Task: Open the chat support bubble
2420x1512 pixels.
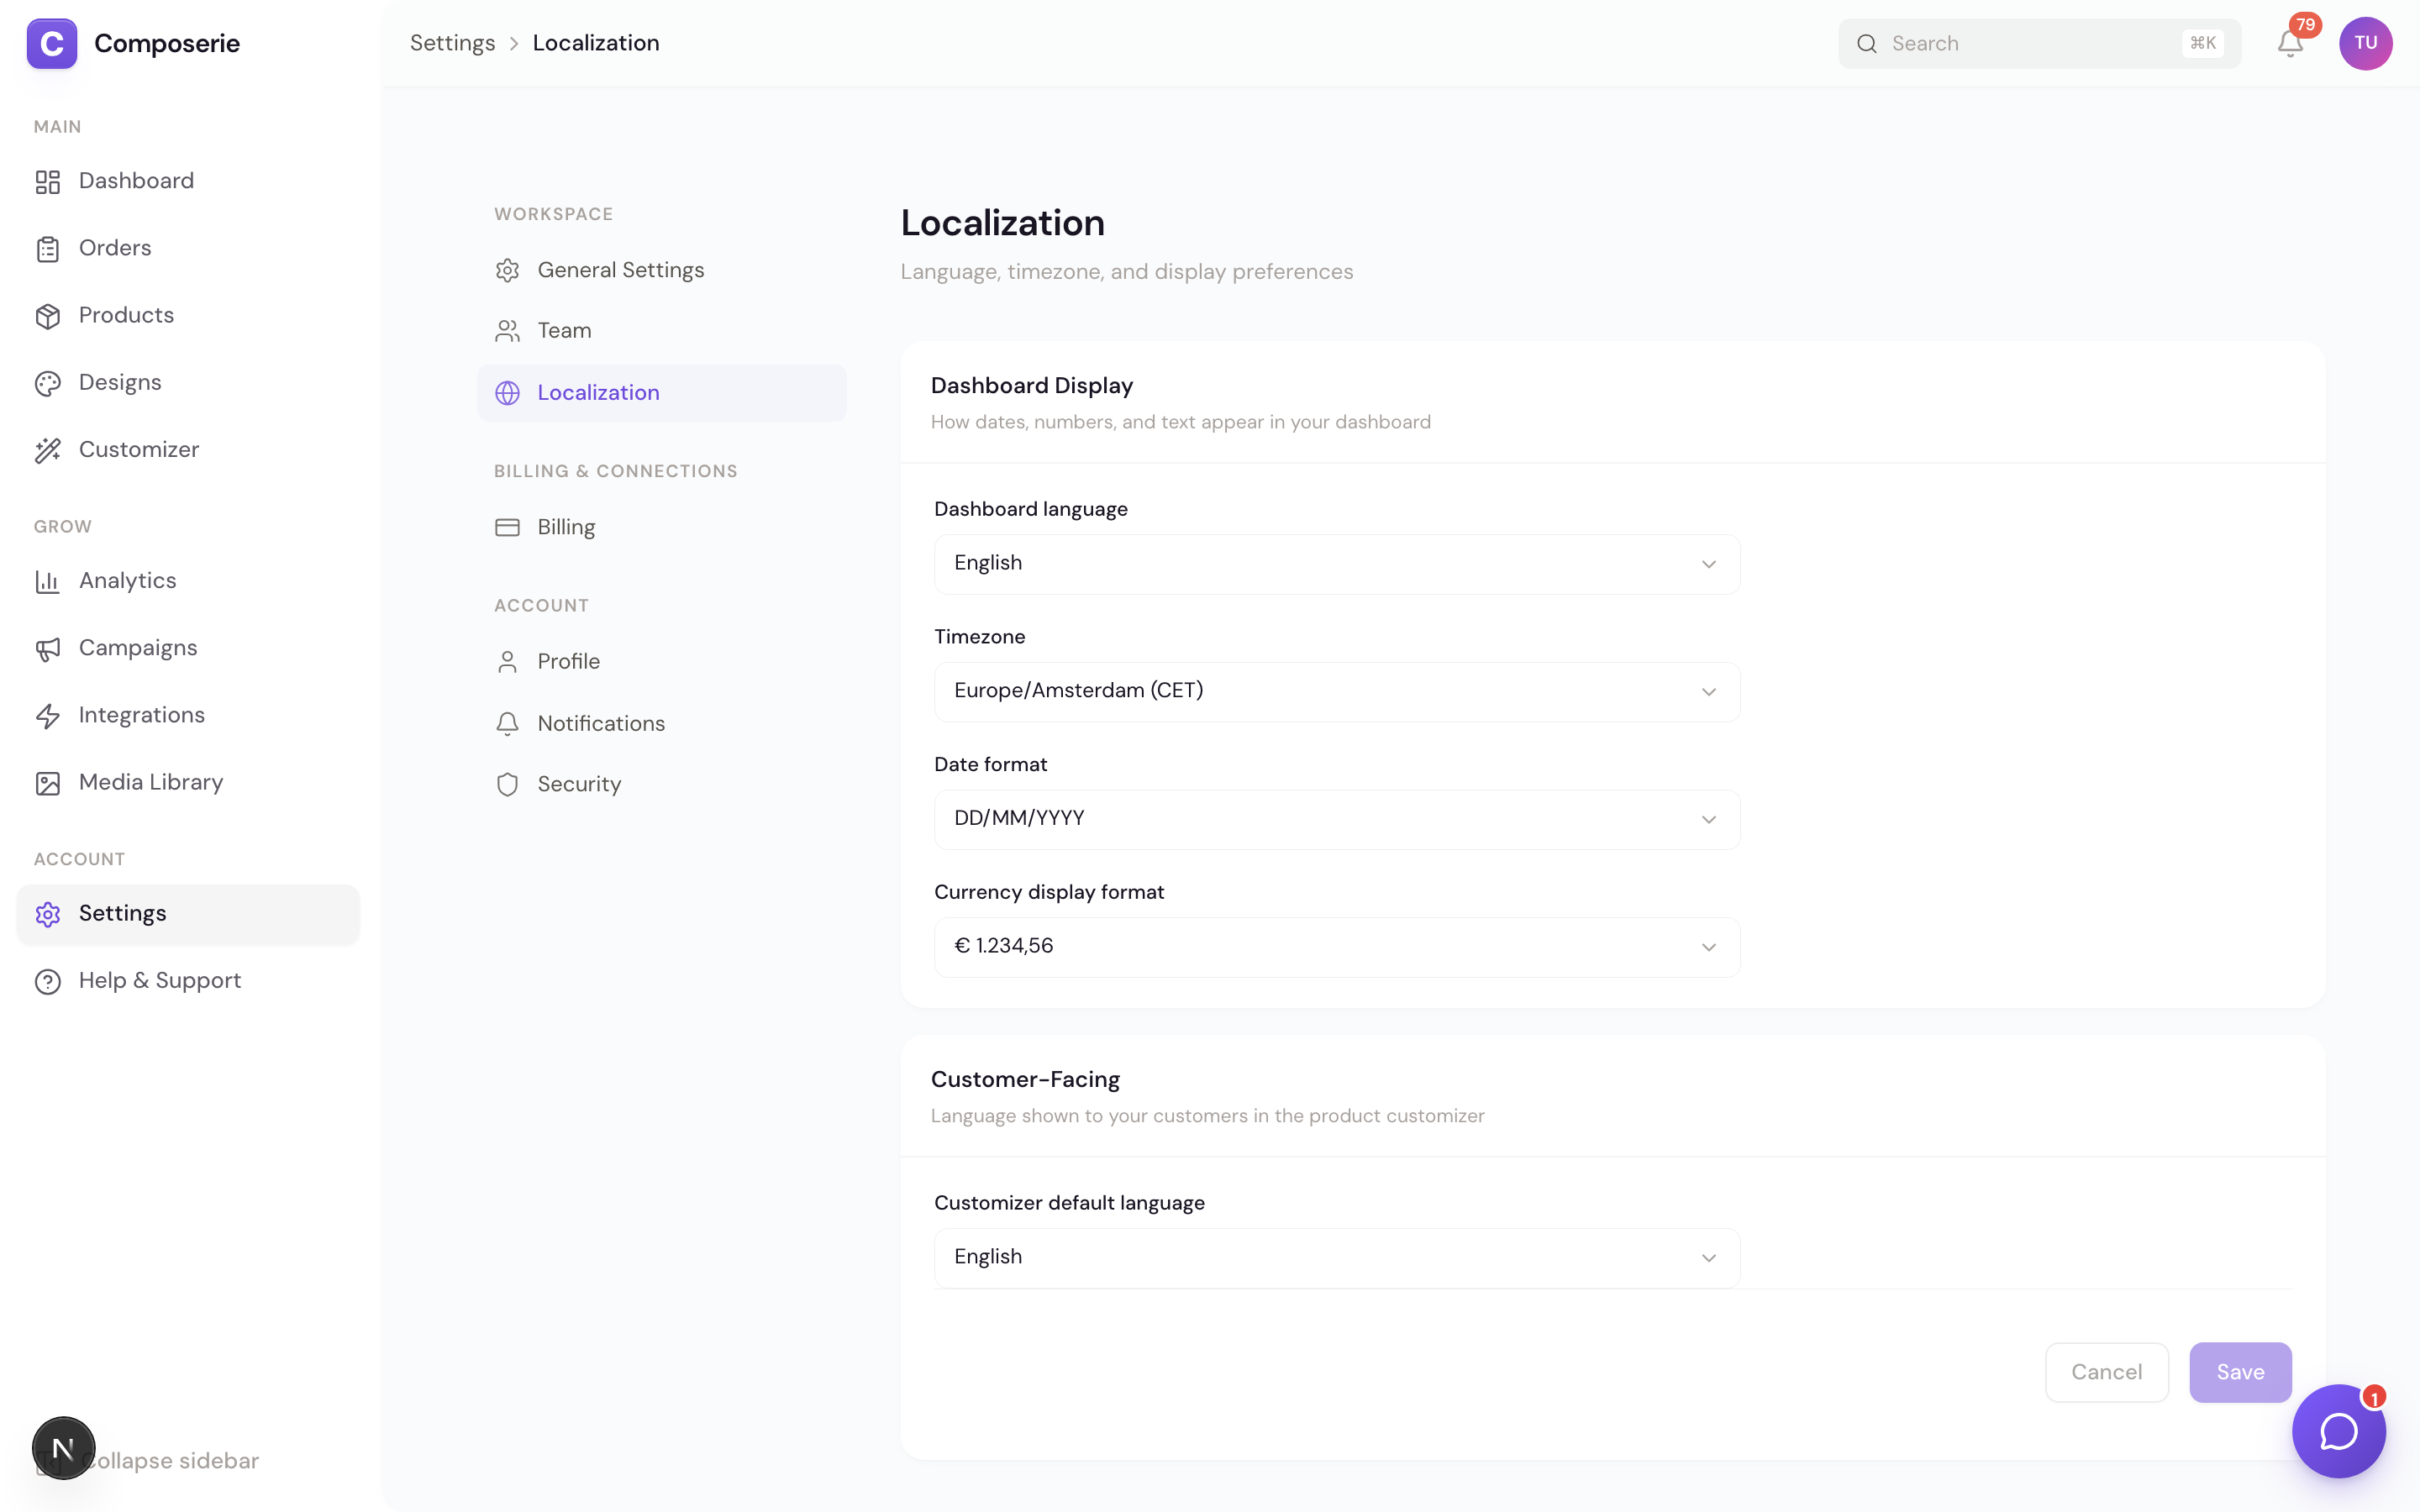Action: [x=2338, y=1431]
